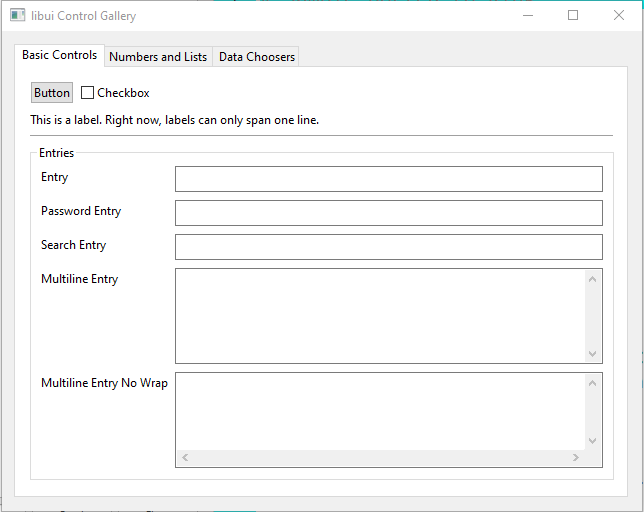Click right arrow of No Wrap horizontal scrollbar
This screenshot has height=512, width=644.
click(575, 458)
